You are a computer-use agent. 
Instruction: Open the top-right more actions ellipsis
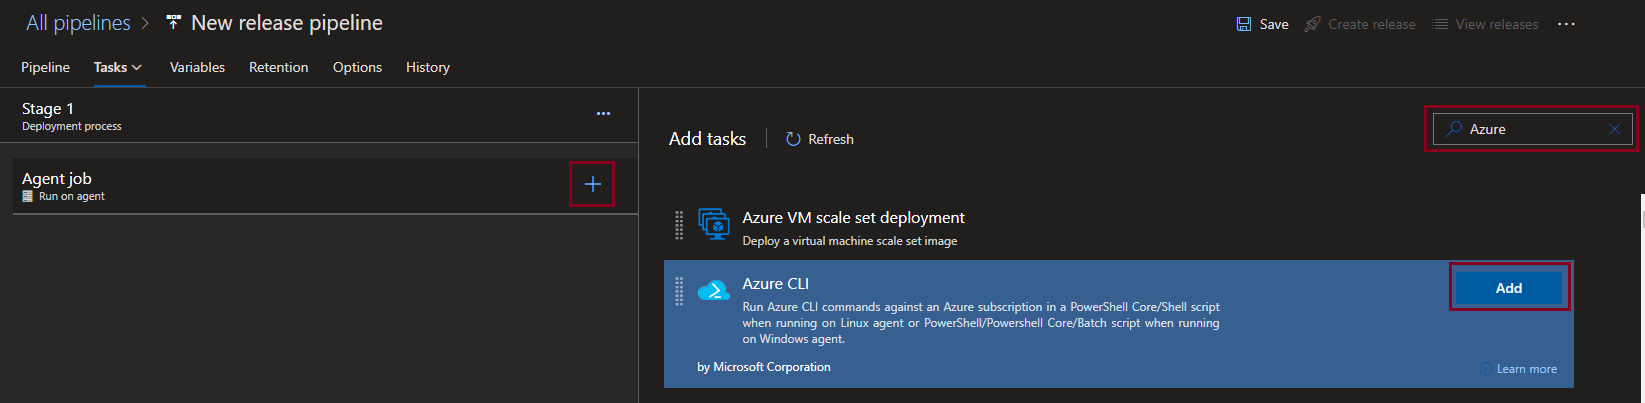click(x=1566, y=24)
